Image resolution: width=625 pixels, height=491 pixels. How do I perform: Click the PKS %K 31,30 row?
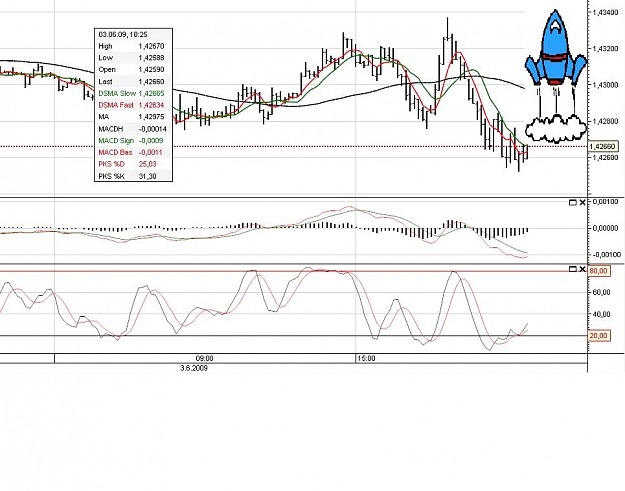[134, 176]
